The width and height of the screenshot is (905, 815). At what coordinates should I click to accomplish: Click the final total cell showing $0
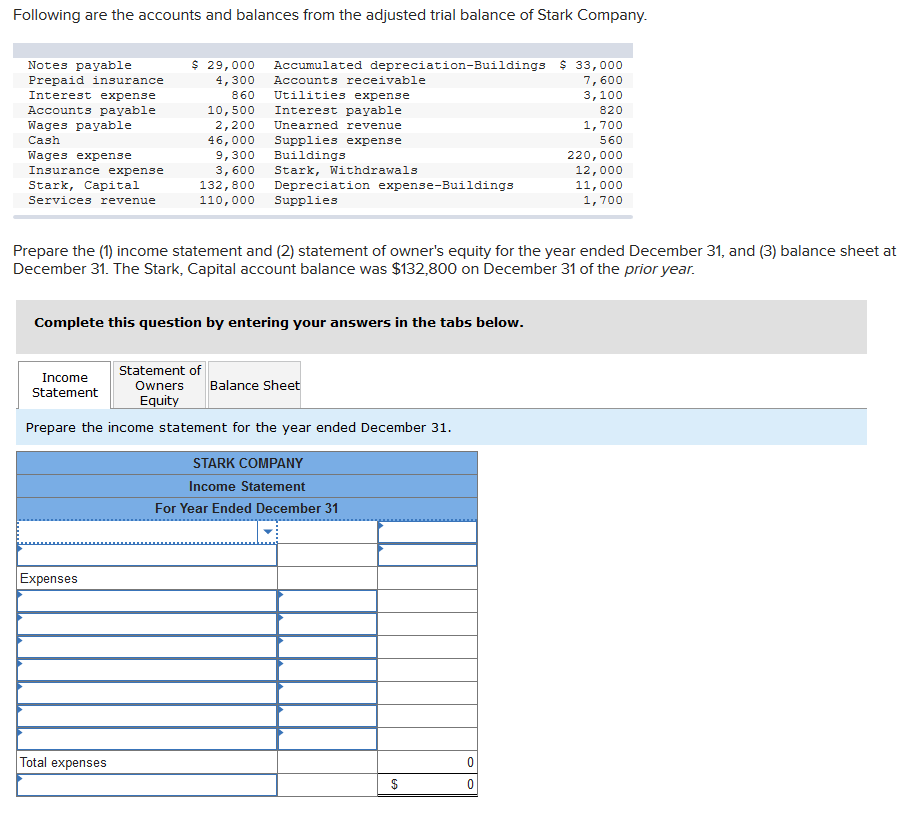pos(427,785)
